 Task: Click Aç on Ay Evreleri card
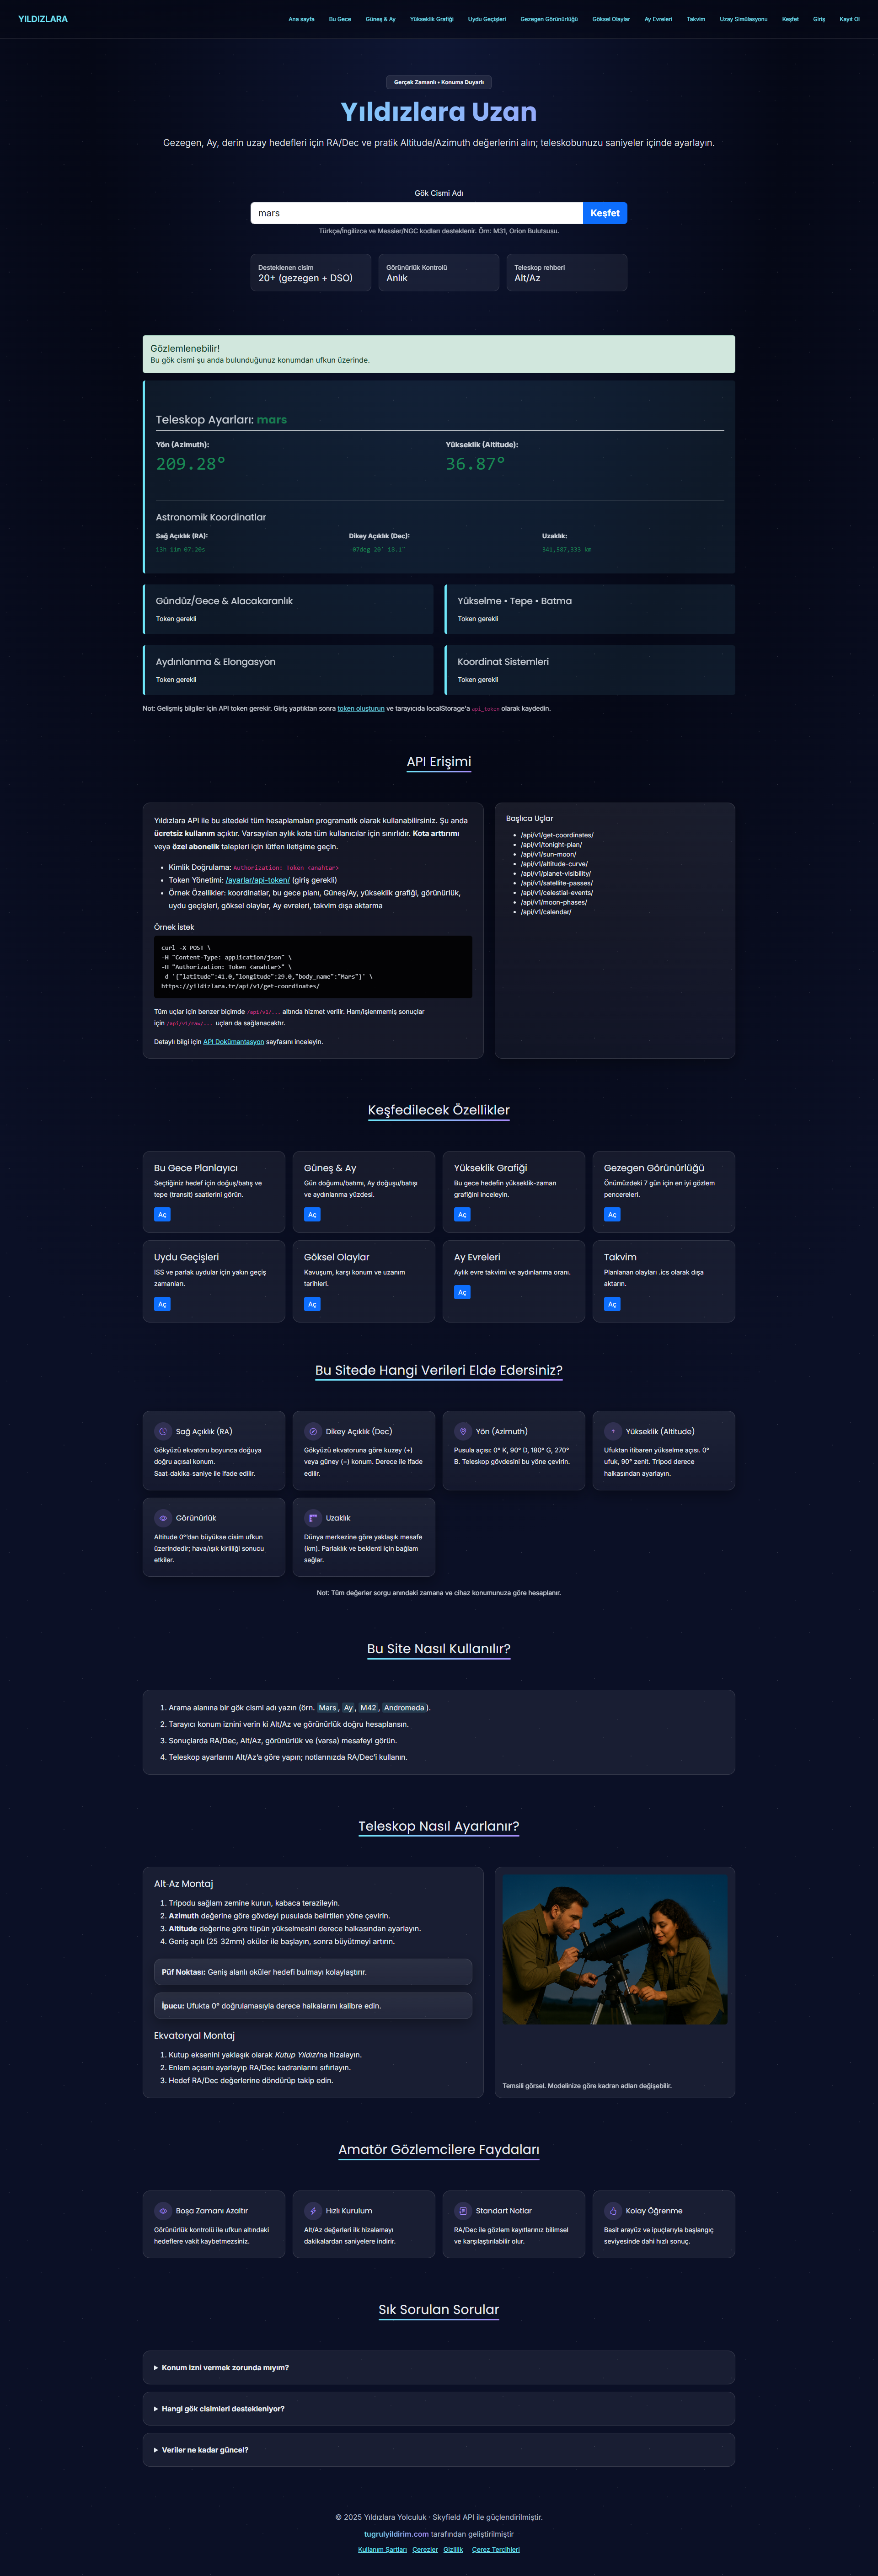click(462, 1293)
